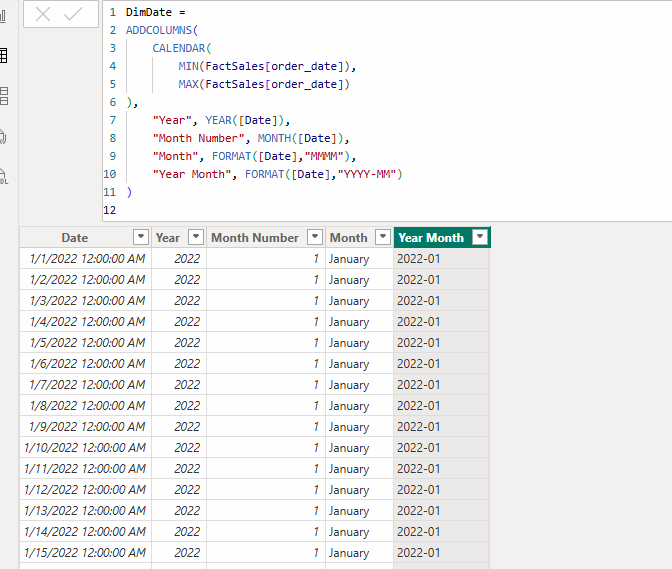Select the Year column header
This screenshot has height=569, width=672.
point(168,237)
